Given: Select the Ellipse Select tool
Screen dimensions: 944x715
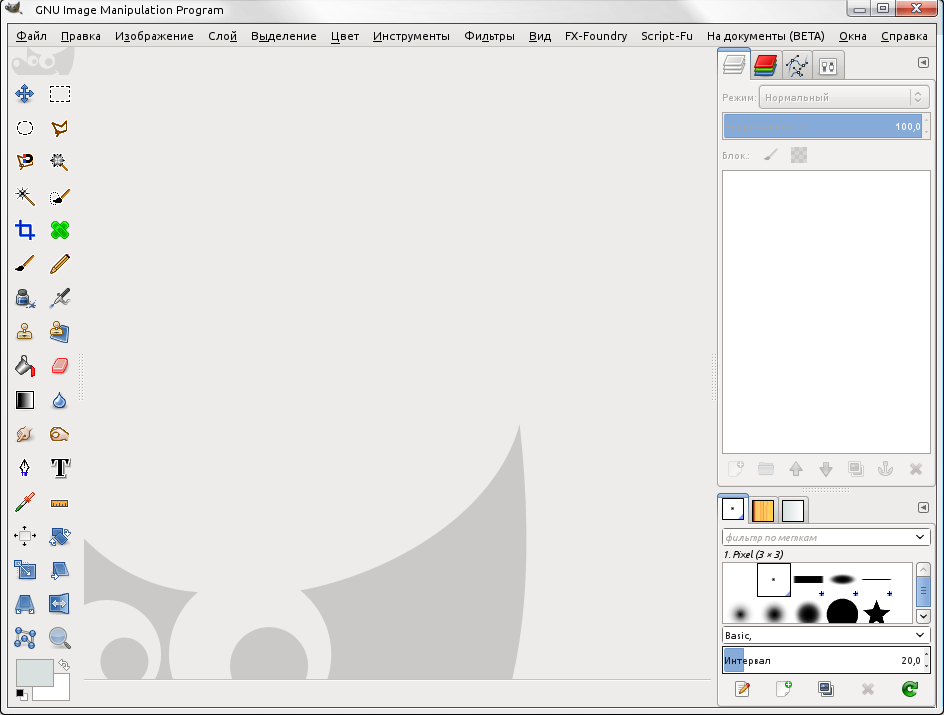Looking at the screenshot, I should [25, 128].
